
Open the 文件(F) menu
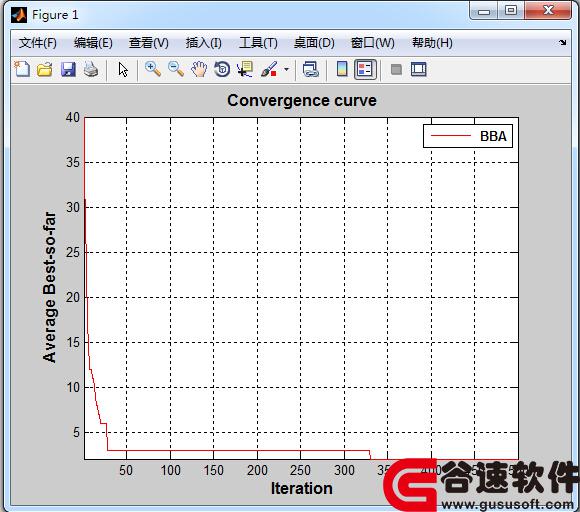[38, 43]
